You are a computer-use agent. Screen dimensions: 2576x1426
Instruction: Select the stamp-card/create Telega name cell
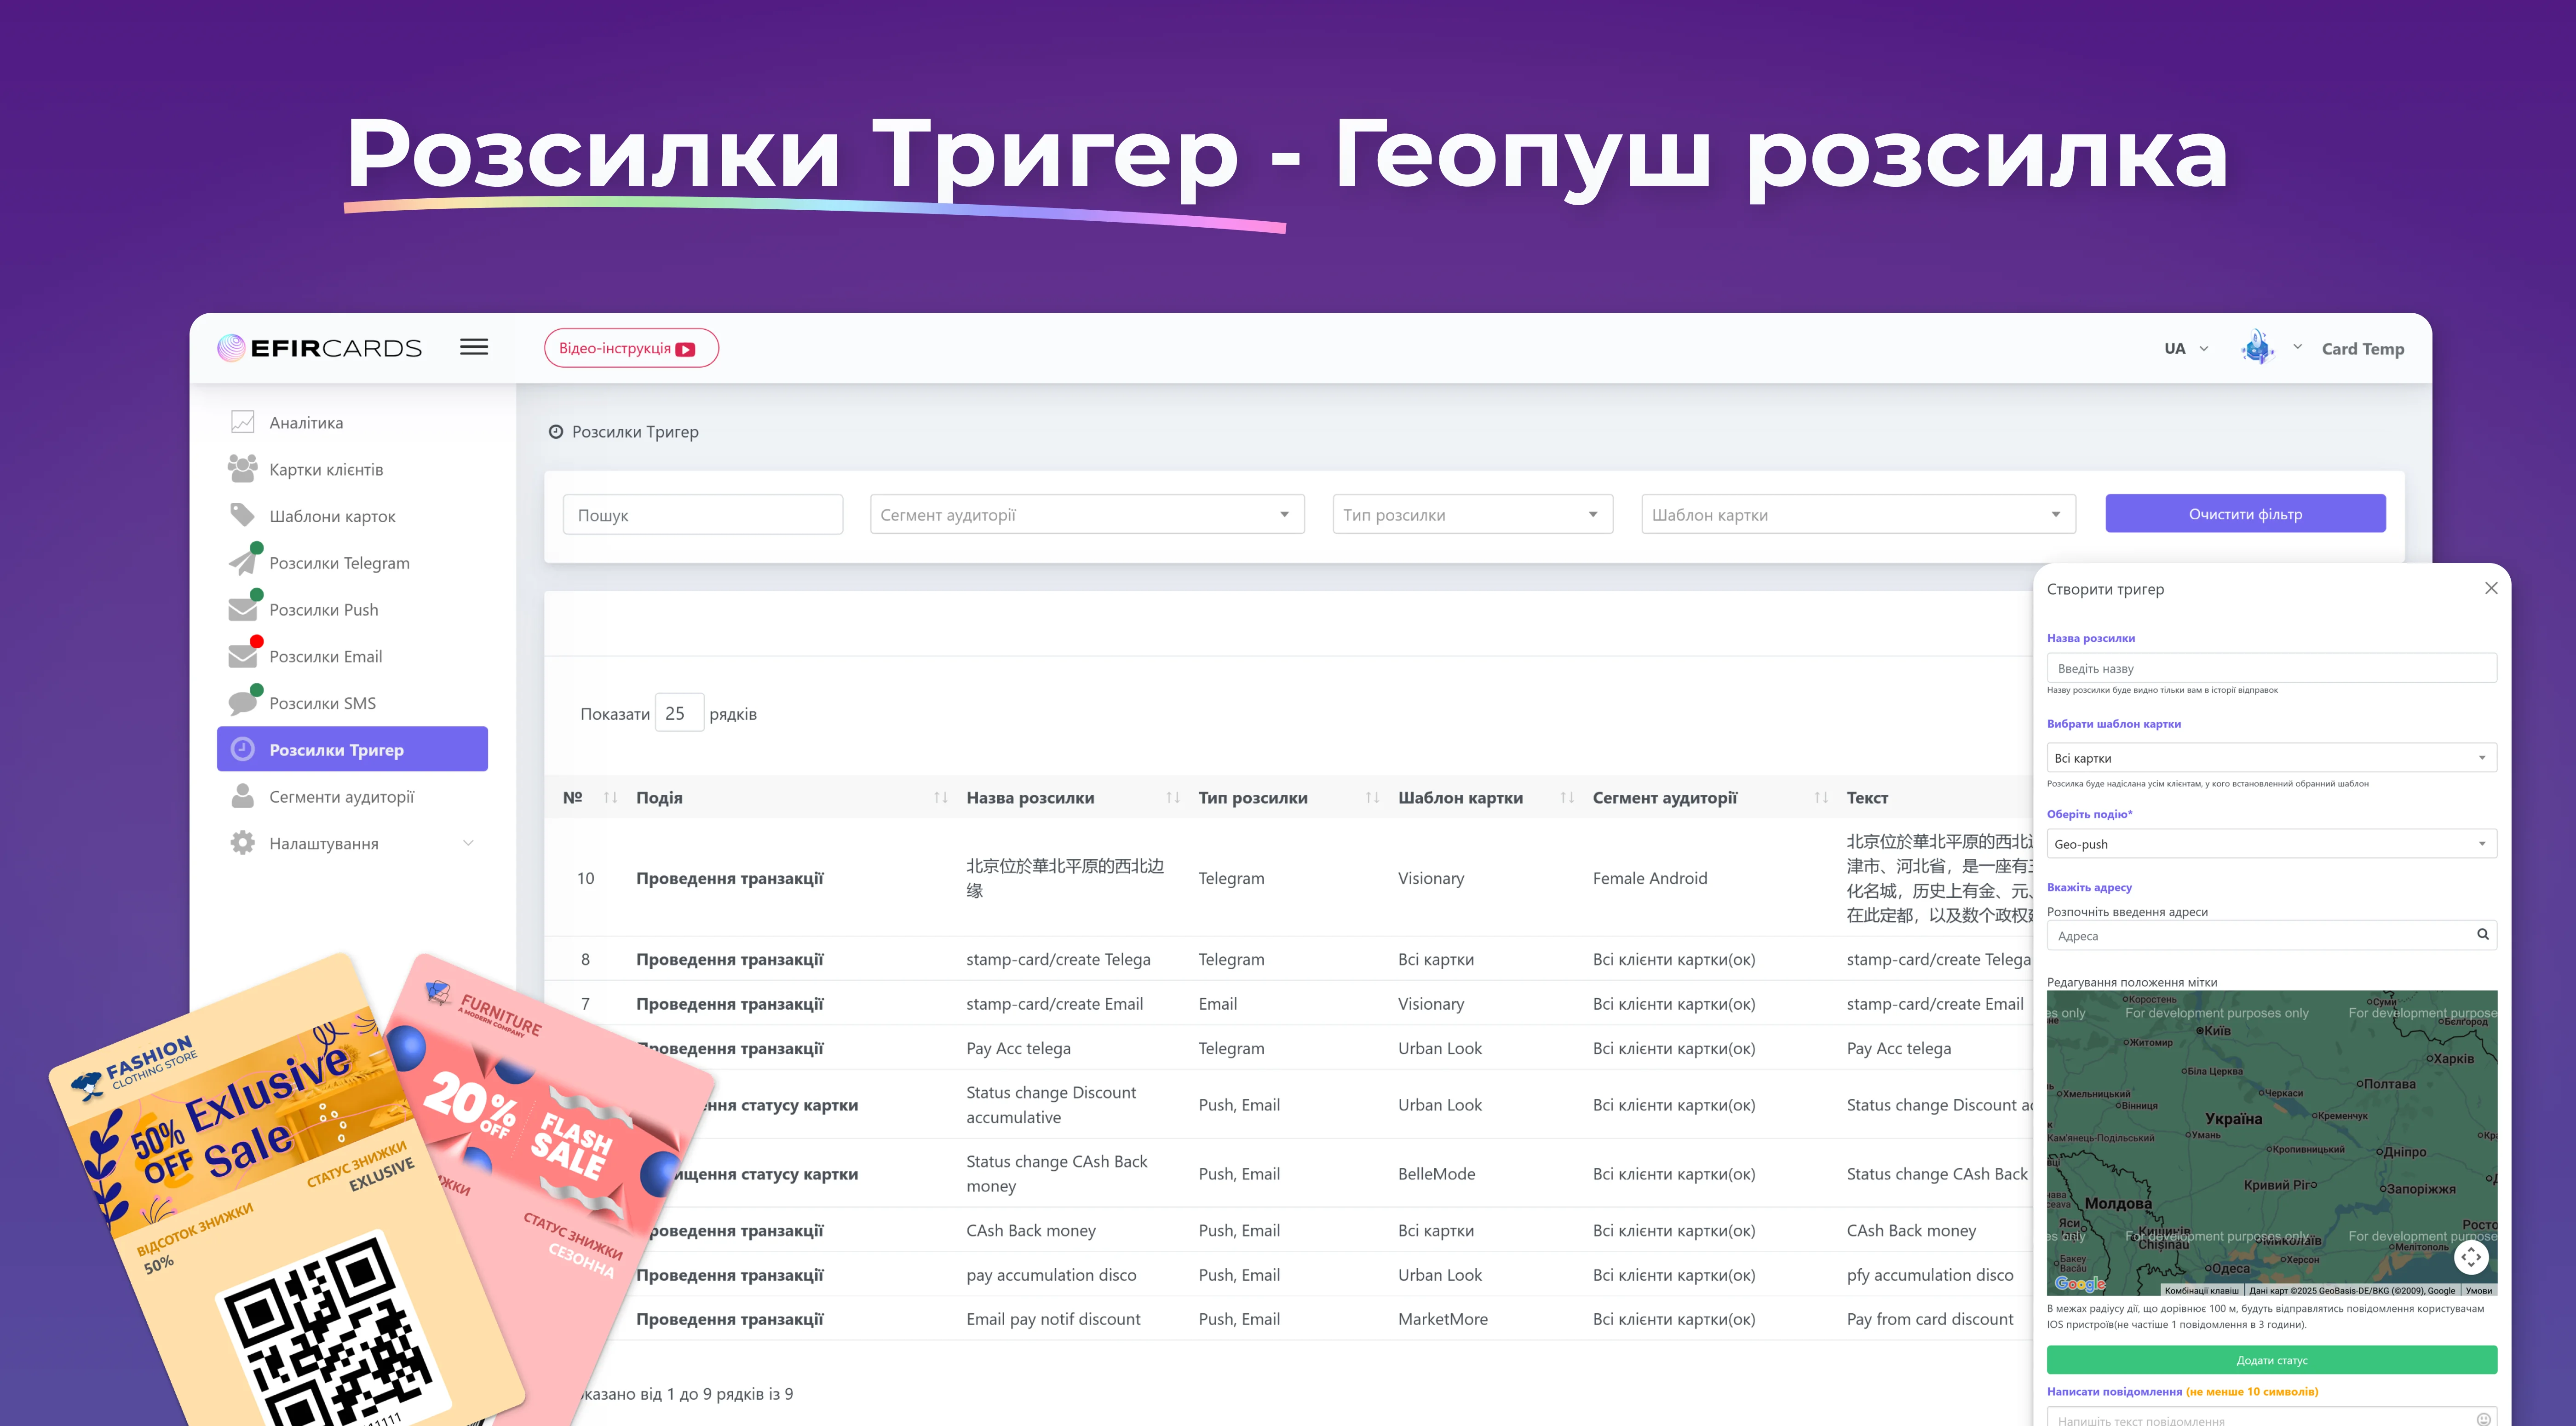click(x=1058, y=959)
